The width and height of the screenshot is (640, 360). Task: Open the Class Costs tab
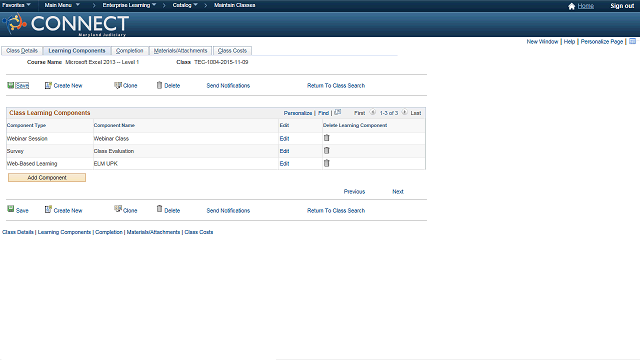point(232,51)
